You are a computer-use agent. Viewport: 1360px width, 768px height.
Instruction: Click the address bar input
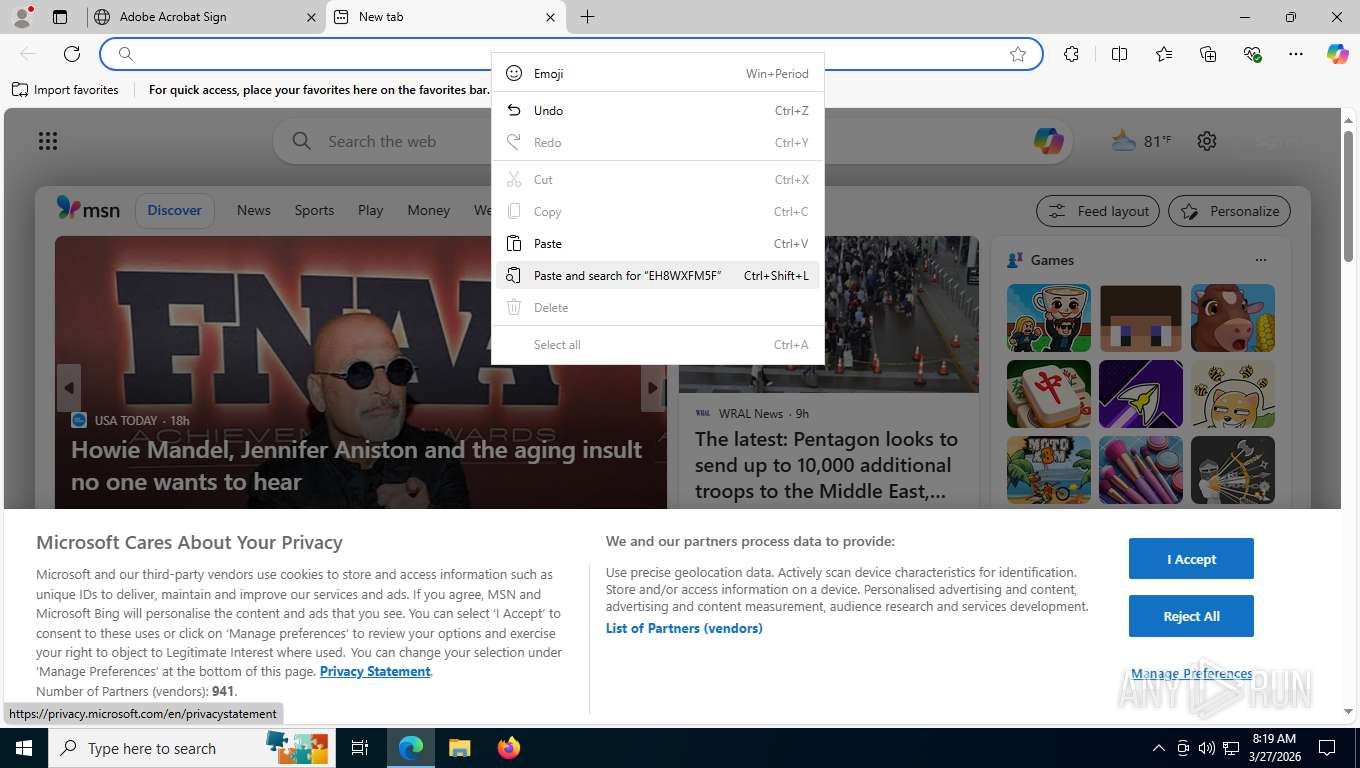point(570,54)
